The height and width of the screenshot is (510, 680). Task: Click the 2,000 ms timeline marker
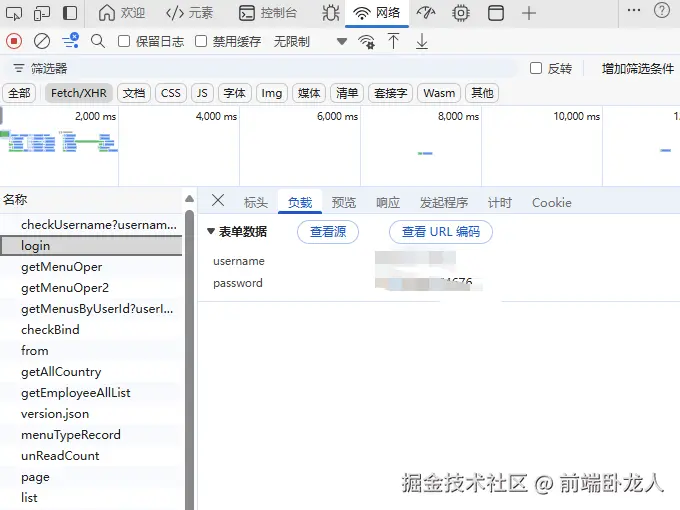[95, 116]
